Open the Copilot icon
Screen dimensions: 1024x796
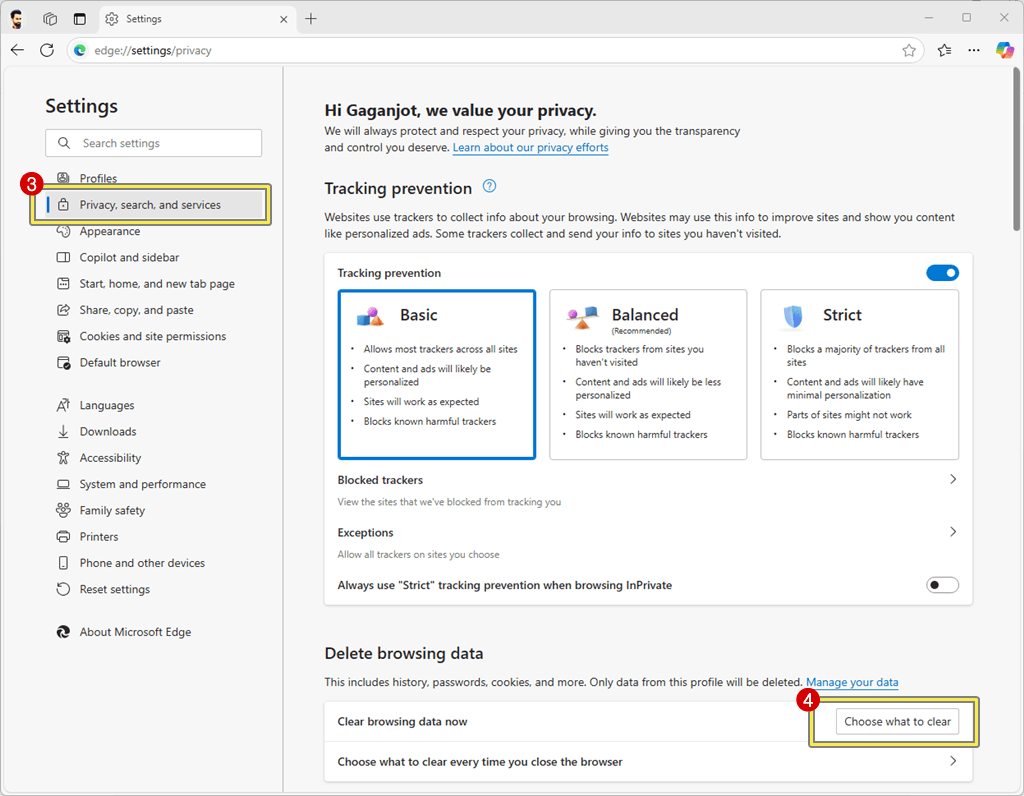tap(1004, 50)
